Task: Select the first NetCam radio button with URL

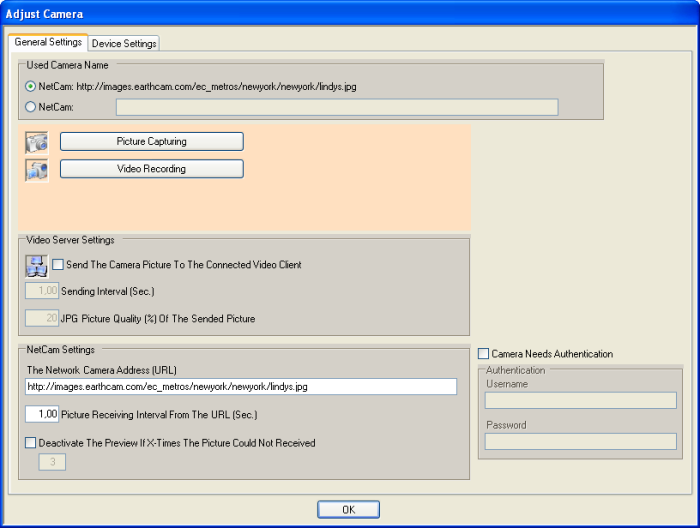Action: click(x=31, y=87)
